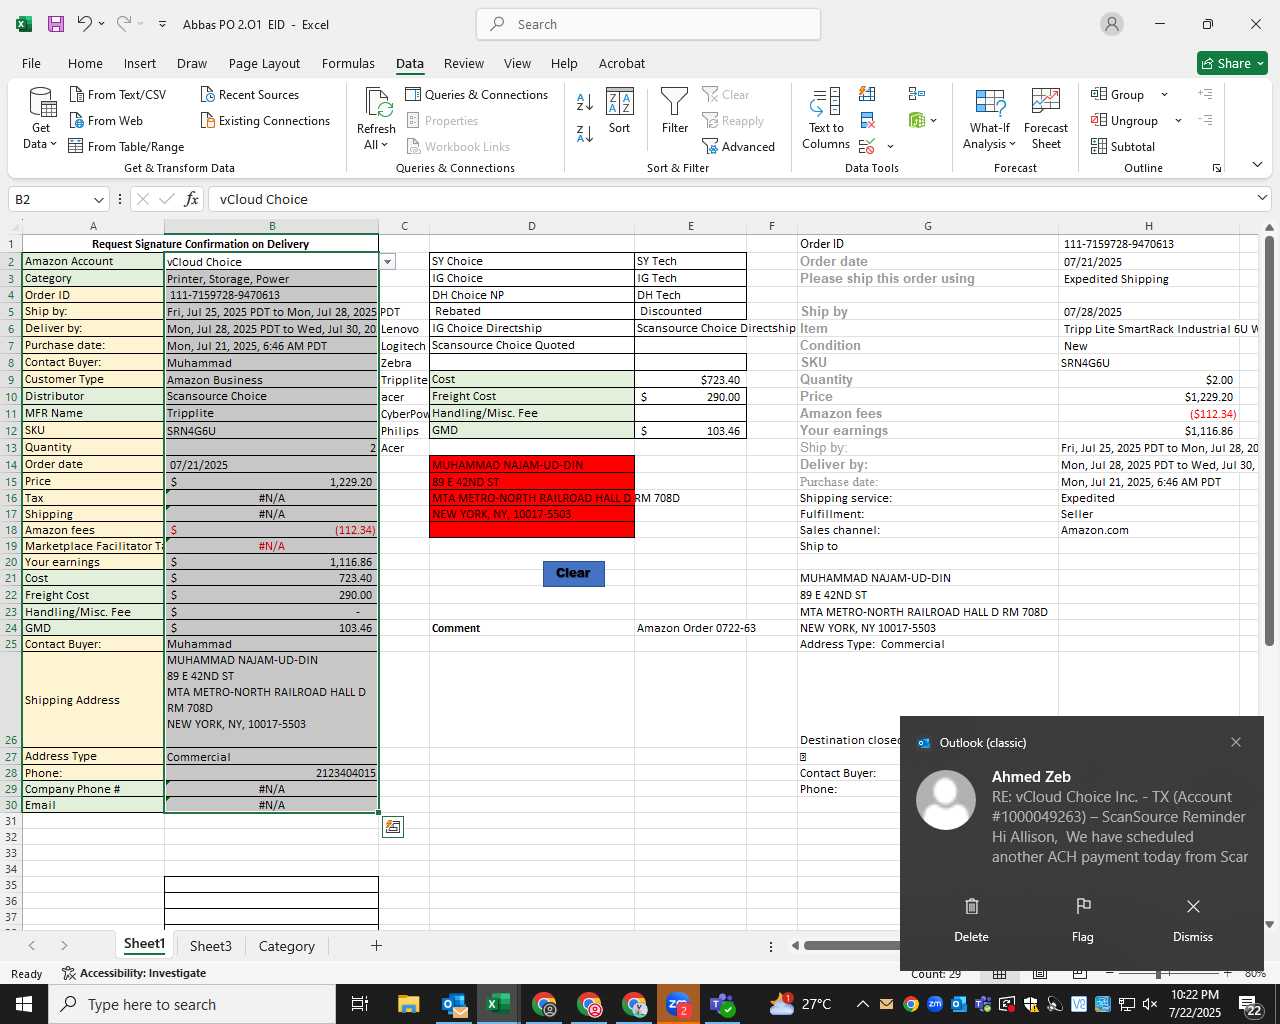
Task: Switch to the Home tab
Action: click(85, 63)
